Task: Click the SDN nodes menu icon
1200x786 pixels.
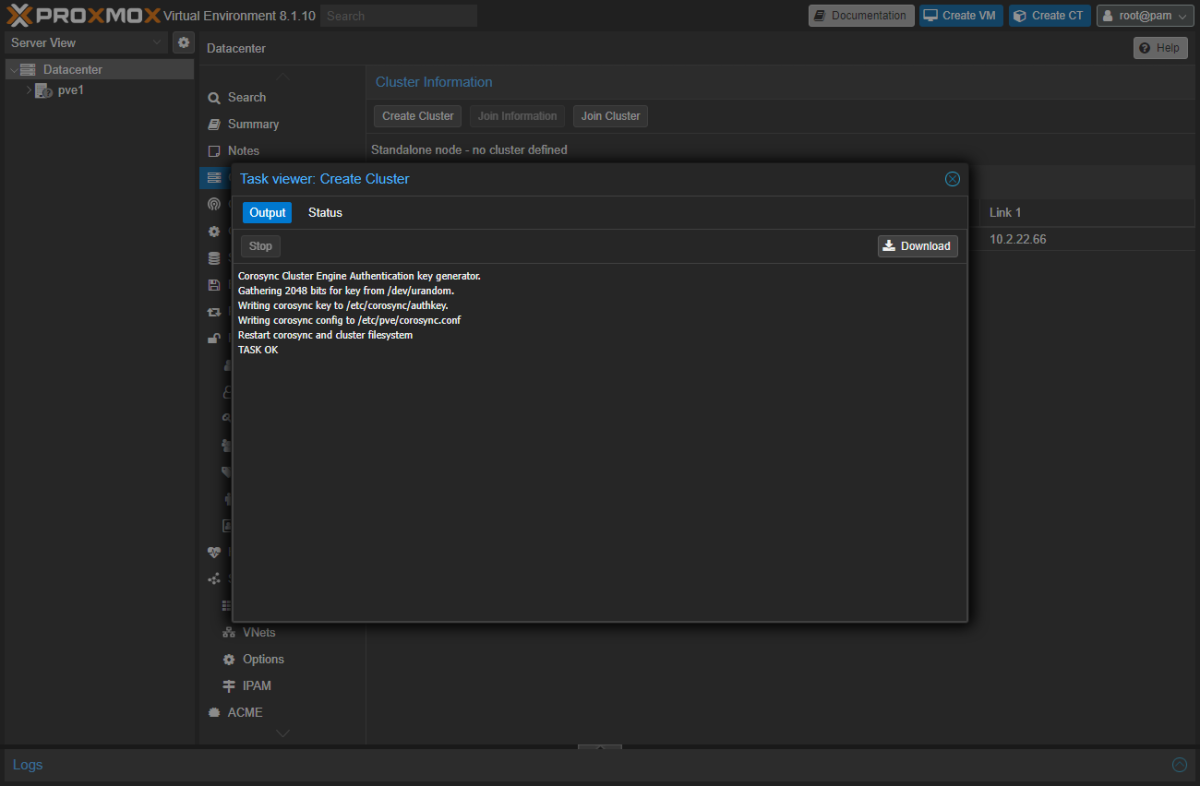Action: pos(214,579)
